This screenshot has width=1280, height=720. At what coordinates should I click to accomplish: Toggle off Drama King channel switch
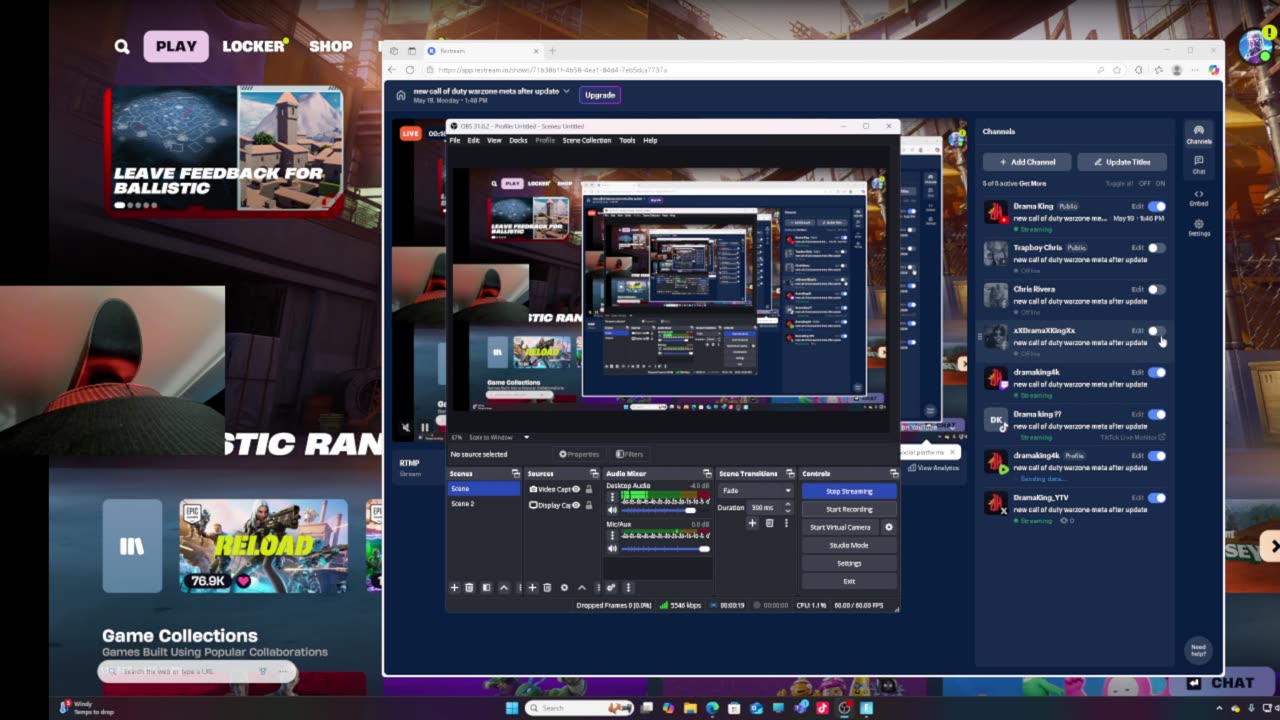click(1157, 206)
